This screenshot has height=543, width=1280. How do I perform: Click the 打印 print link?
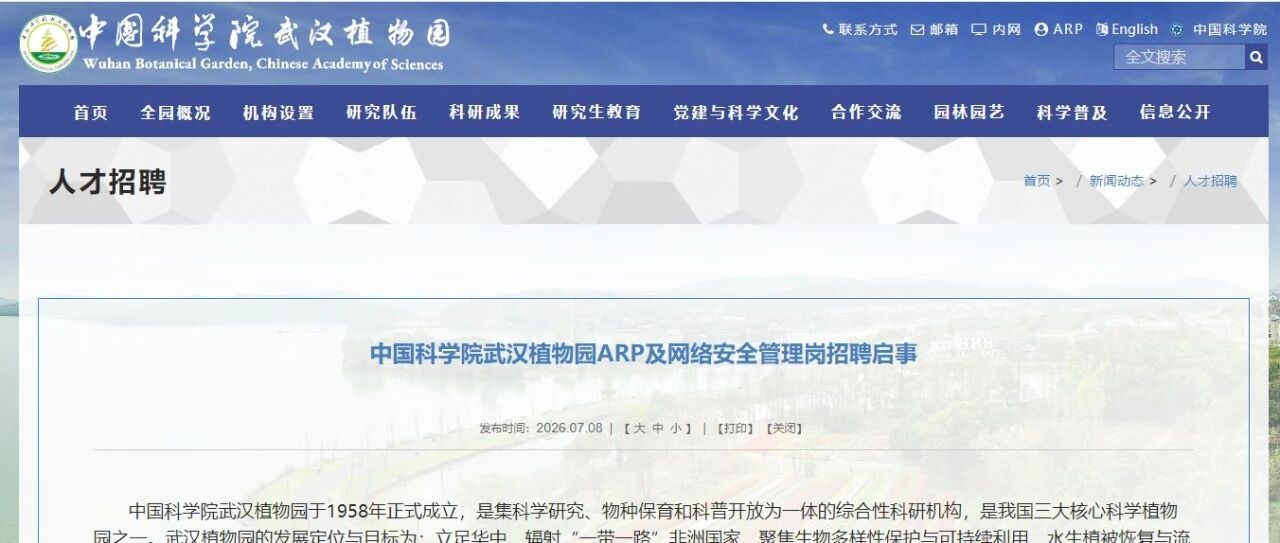tap(736, 428)
